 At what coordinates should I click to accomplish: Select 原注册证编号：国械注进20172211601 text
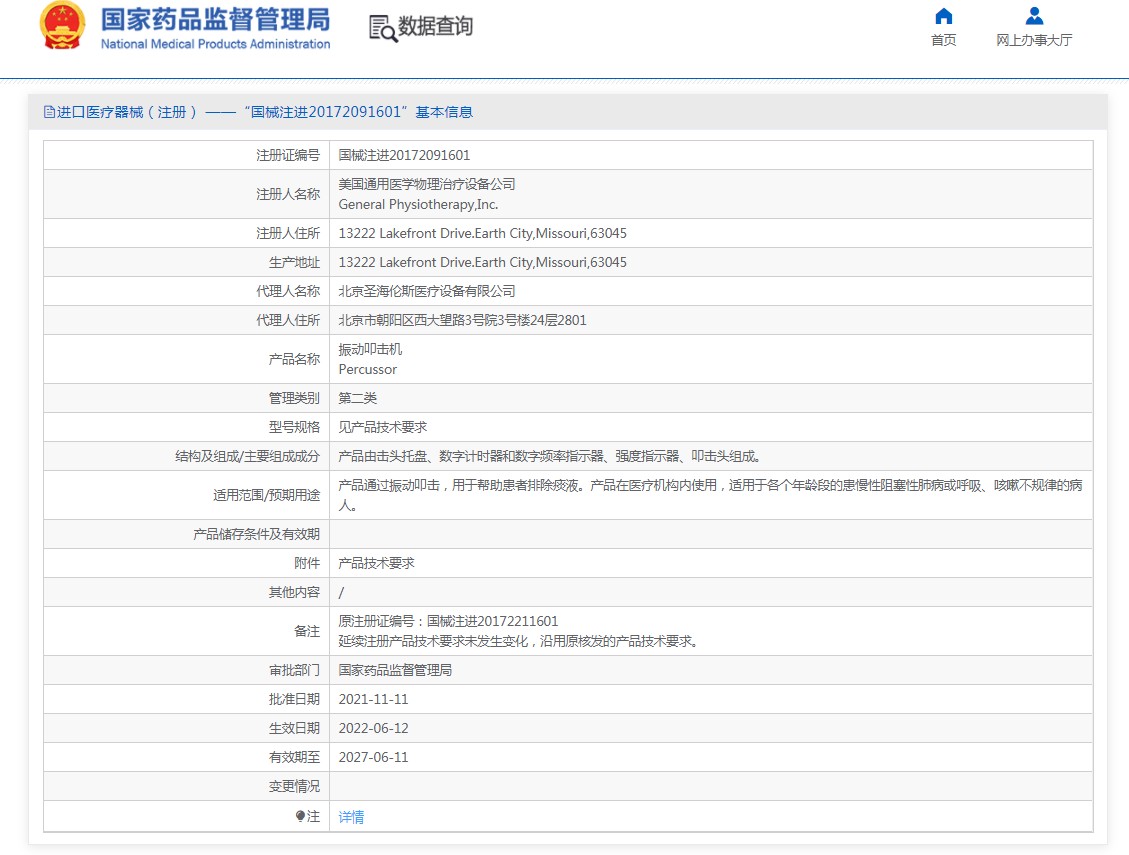pyautogui.click(x=449, y=621)
